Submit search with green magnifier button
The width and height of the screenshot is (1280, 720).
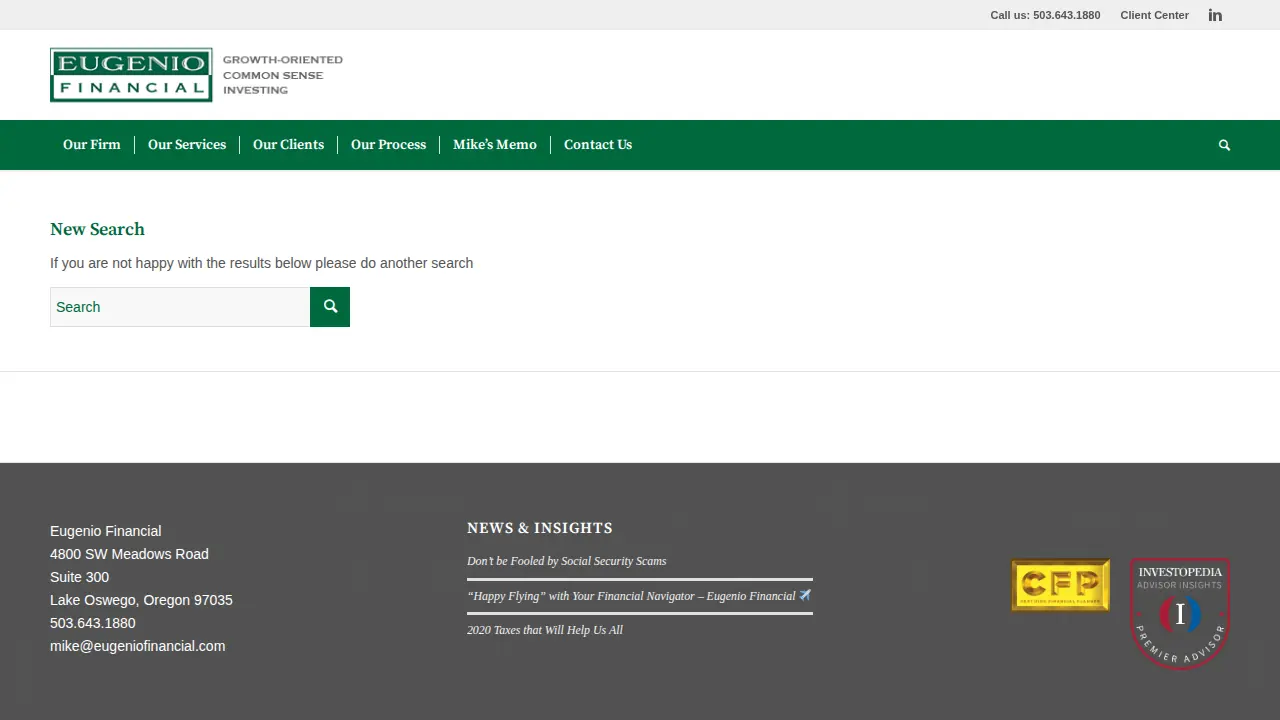tap(330, 307)
